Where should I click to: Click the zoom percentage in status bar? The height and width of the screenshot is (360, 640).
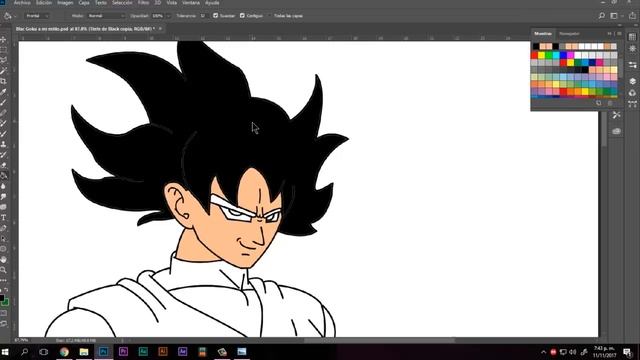(22, 340)
